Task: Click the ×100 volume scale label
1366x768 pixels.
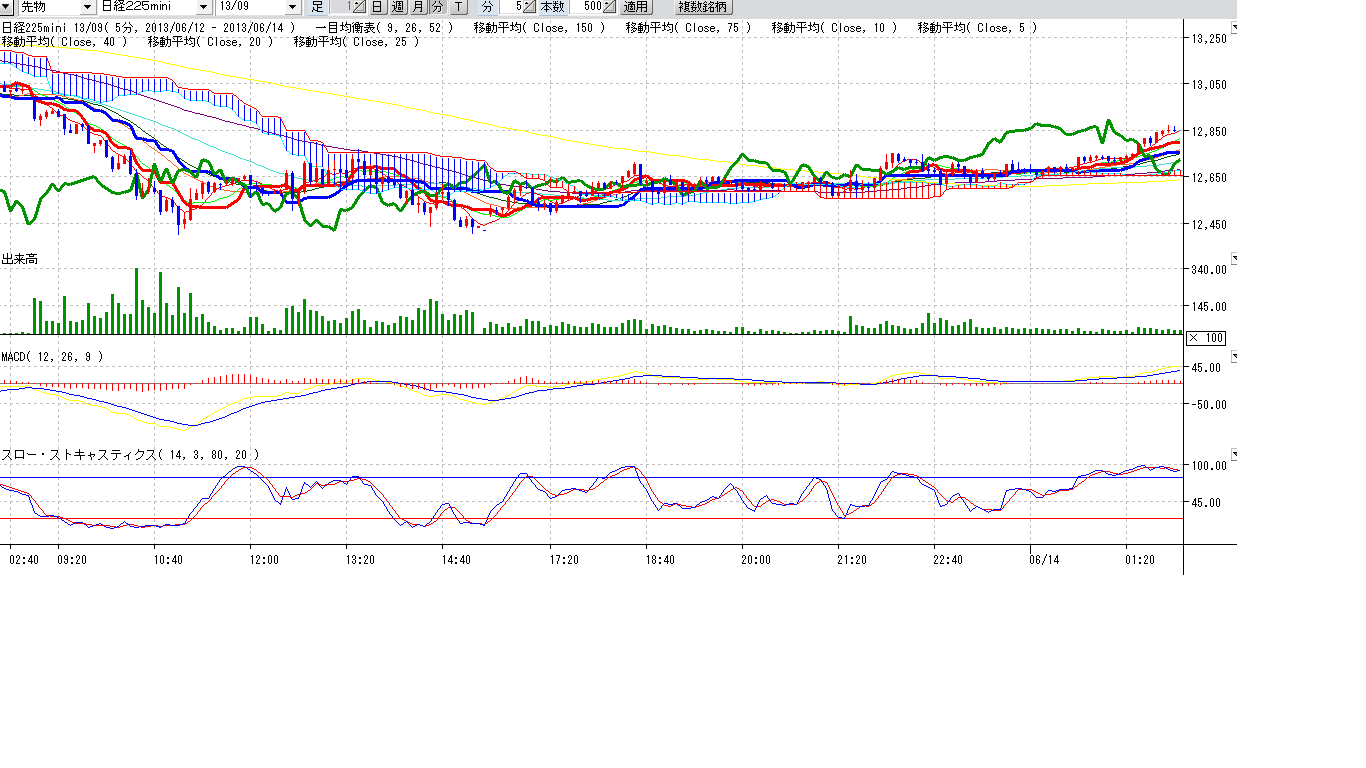Action: click(1208, 338)
